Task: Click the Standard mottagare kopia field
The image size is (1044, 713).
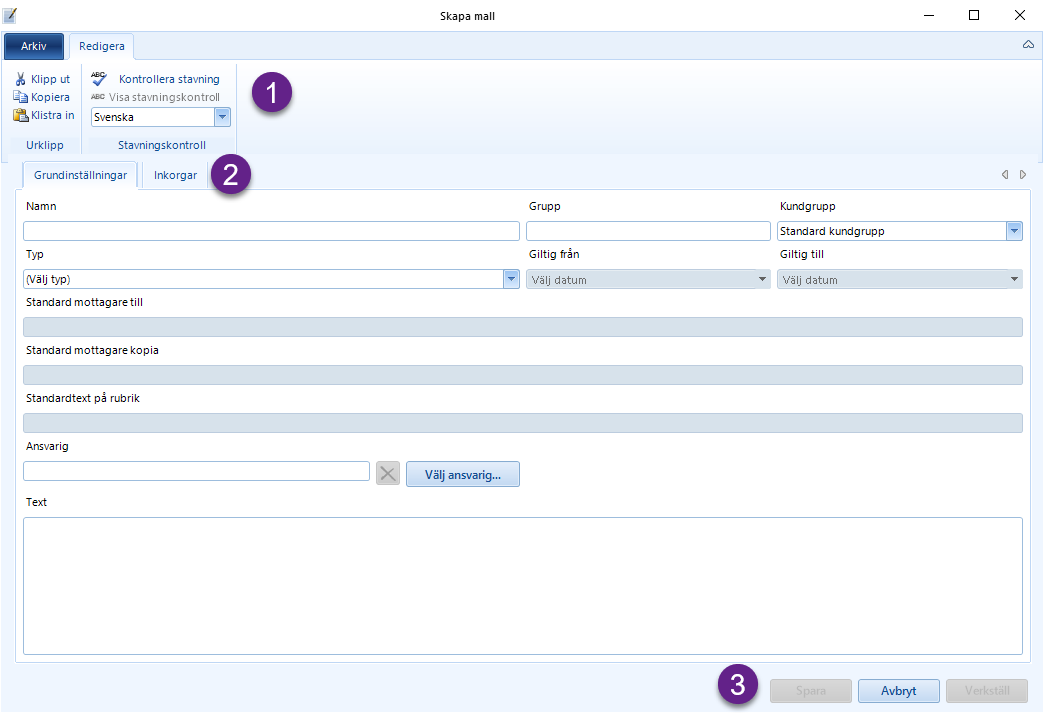Action: 523,375
